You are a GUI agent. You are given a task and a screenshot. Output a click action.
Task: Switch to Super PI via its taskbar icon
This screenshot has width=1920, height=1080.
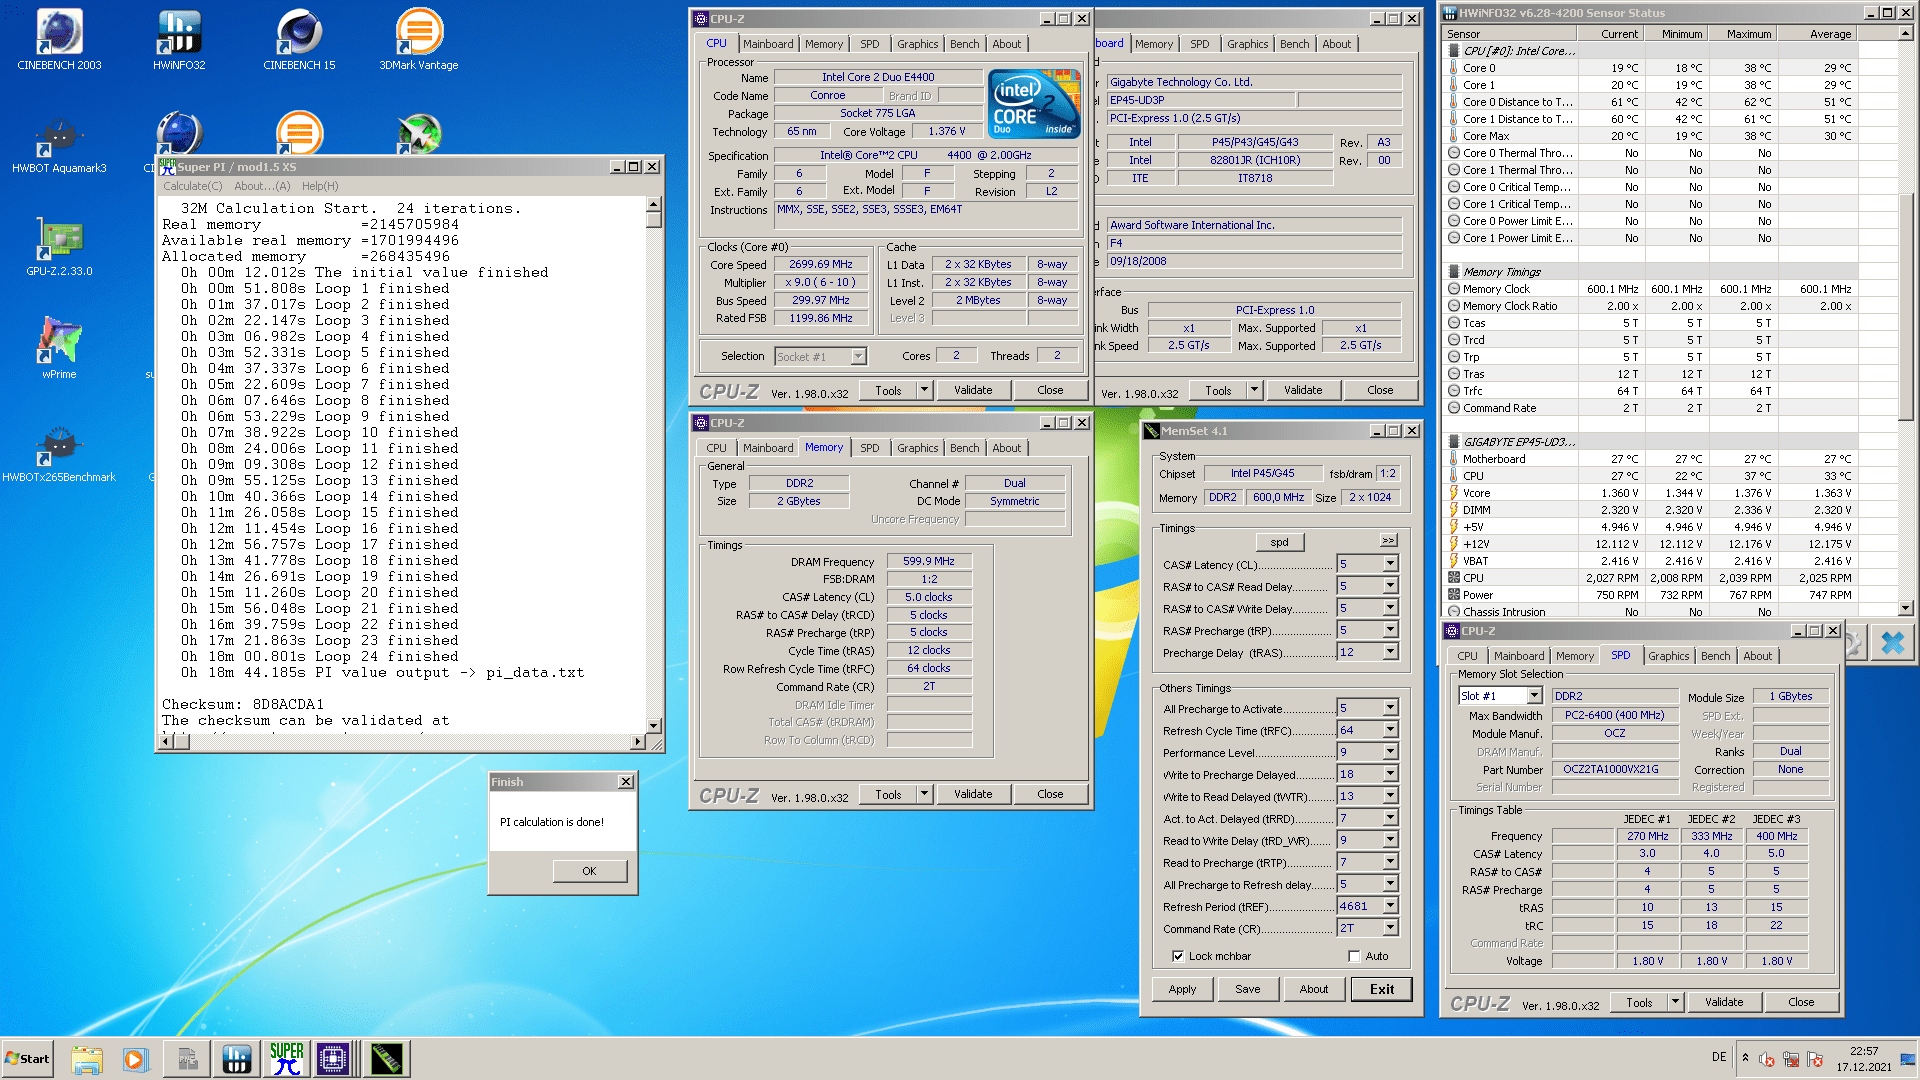coord(286,1059)
